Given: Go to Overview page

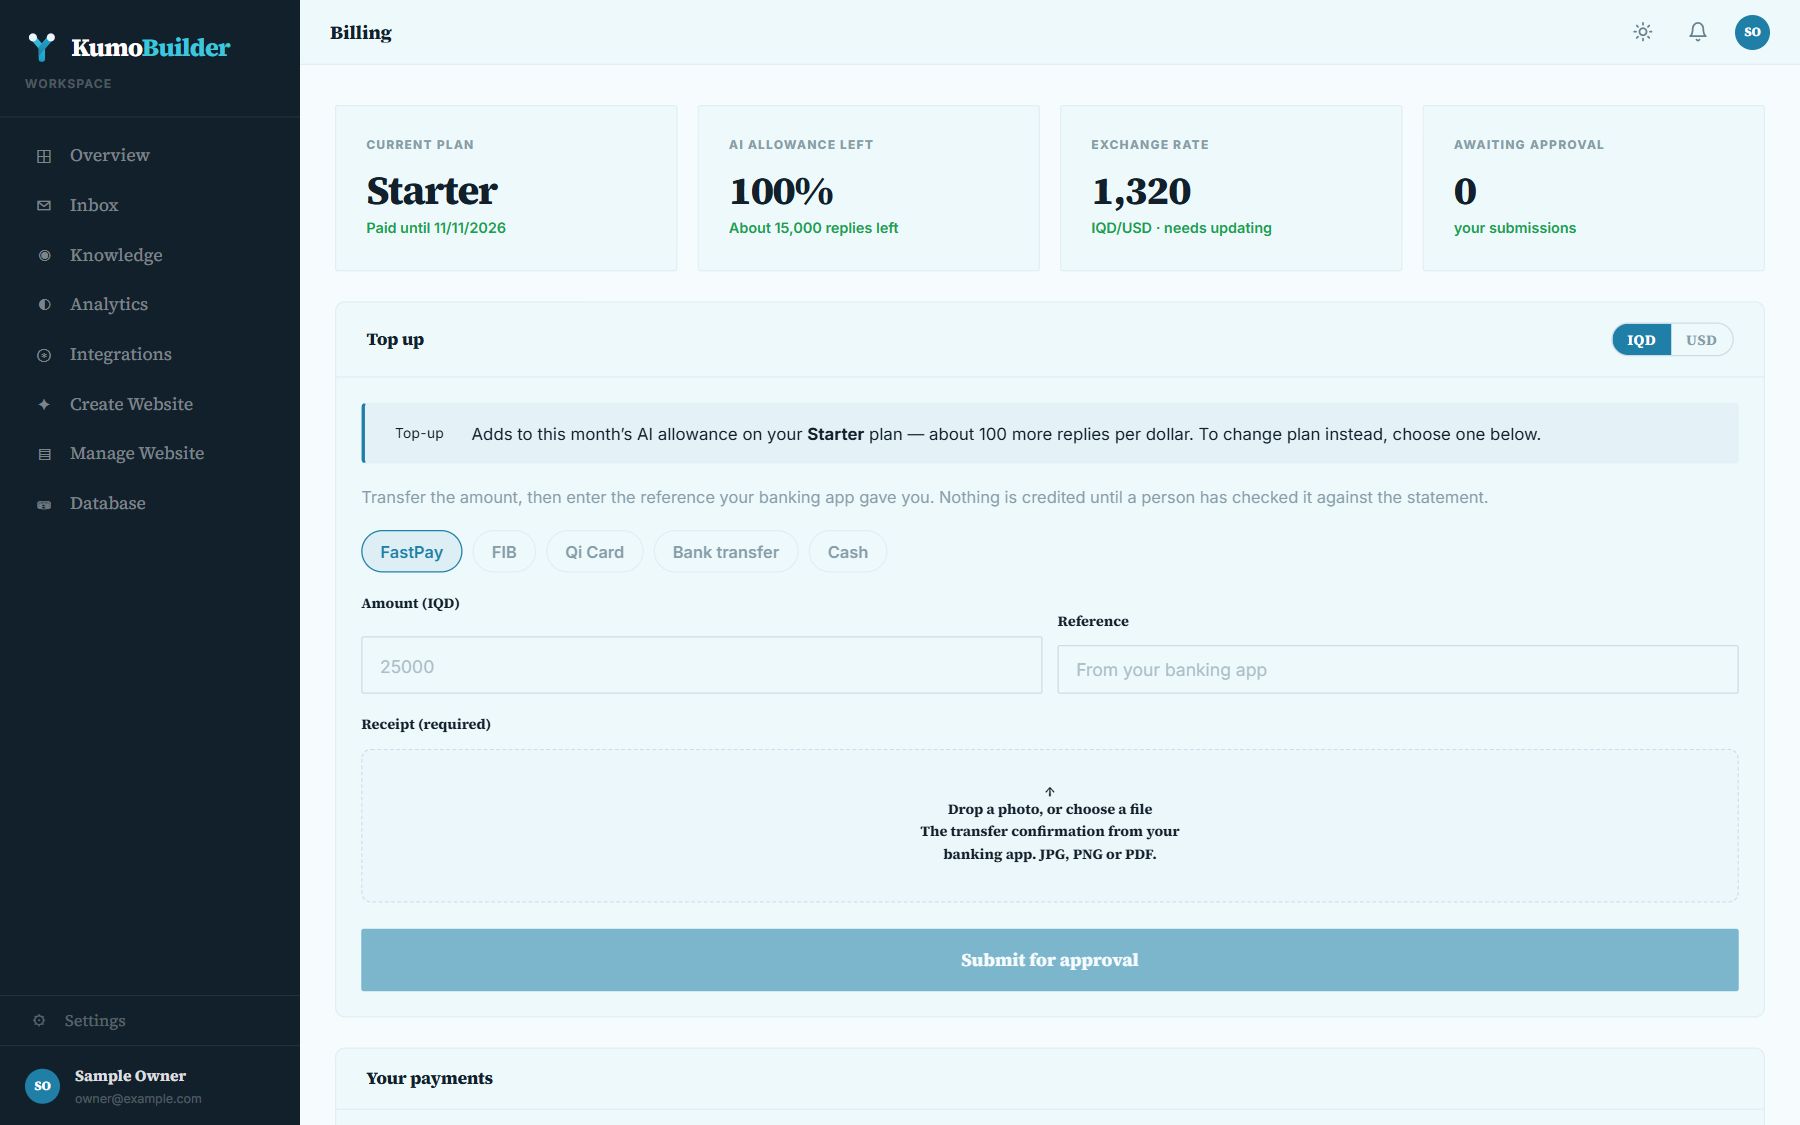Looking at the screenshot, I should pos(150,155).
